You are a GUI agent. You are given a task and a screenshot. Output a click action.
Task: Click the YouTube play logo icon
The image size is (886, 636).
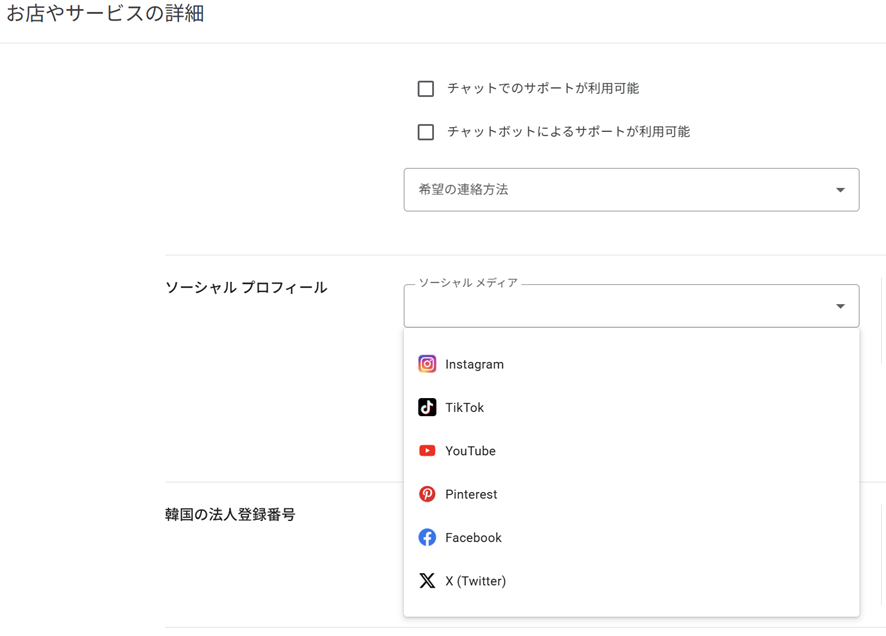click(x=427, y=451)
